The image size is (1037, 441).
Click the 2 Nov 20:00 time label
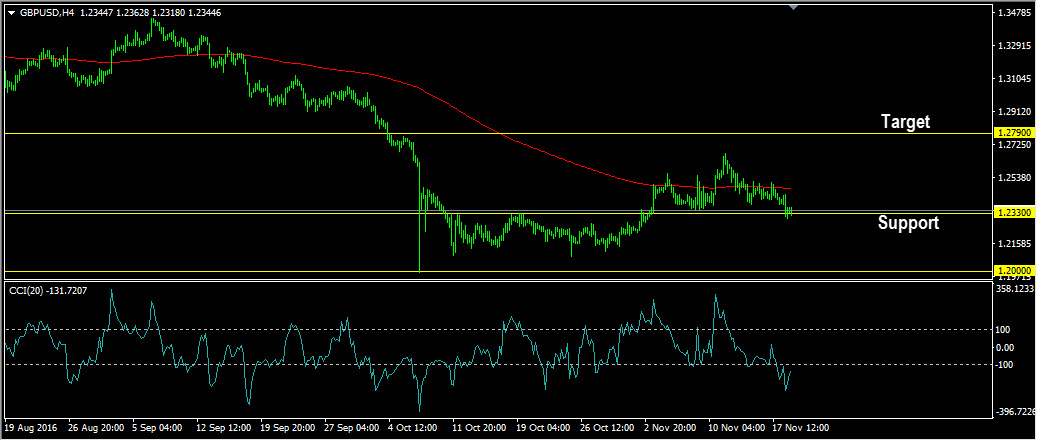pos(669,428)
